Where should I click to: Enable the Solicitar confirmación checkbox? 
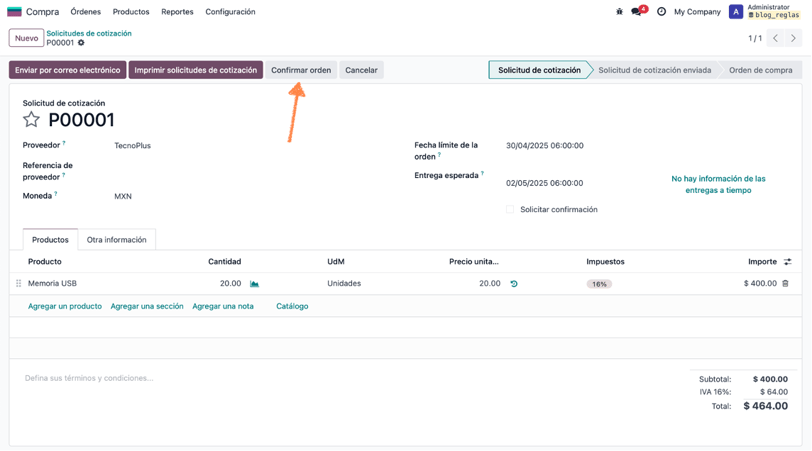510,209
